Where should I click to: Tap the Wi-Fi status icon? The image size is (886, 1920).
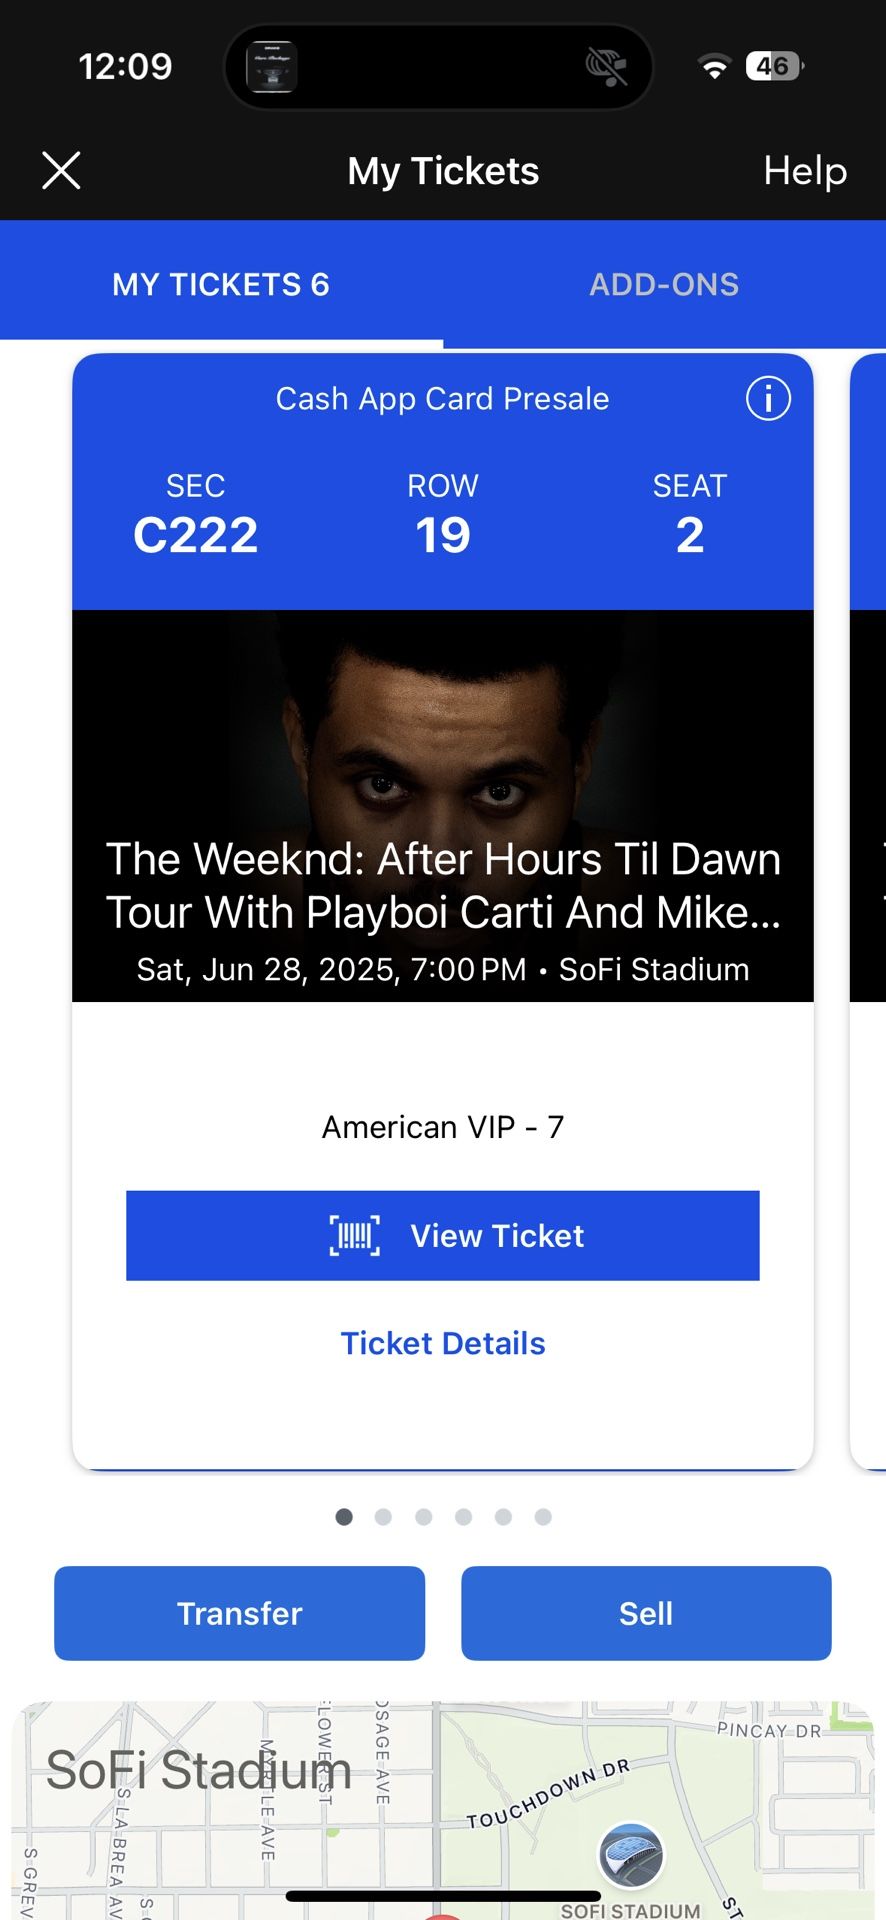pyautogui.click(x=714, y=67)
